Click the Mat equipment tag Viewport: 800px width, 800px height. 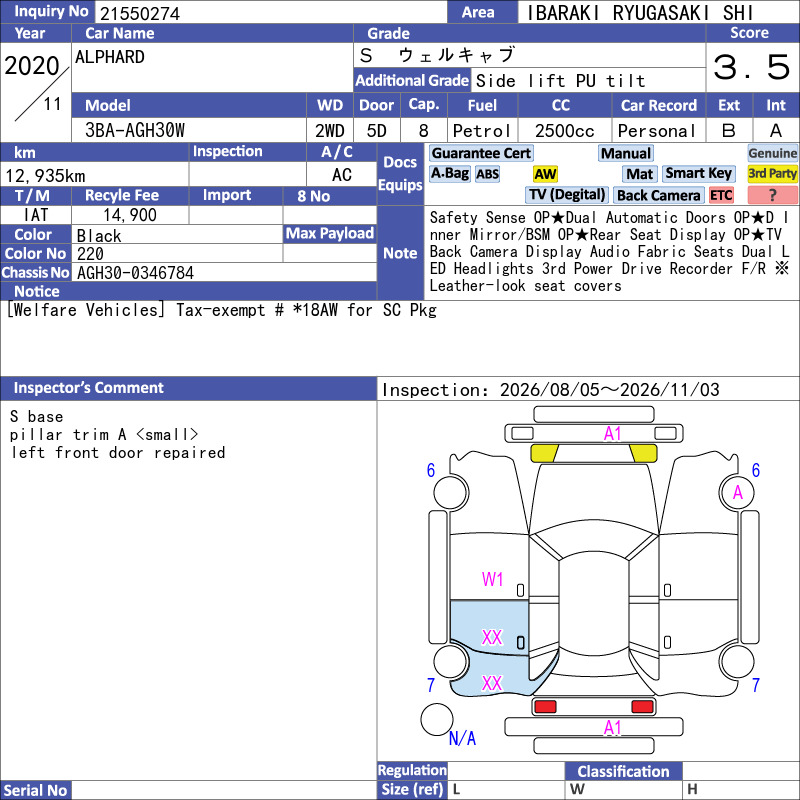coord(640,174)
